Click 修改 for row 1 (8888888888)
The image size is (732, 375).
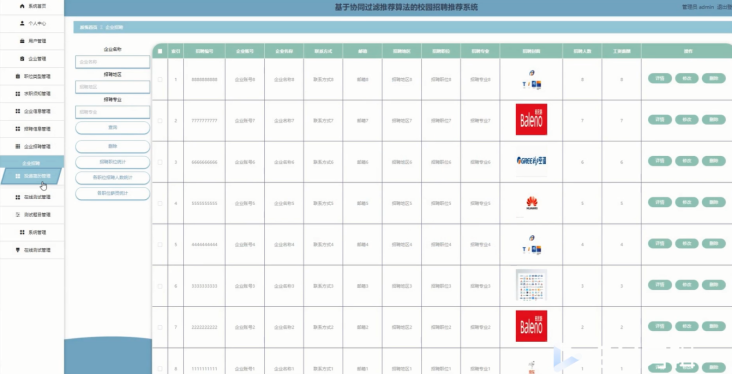pos(687,78)
